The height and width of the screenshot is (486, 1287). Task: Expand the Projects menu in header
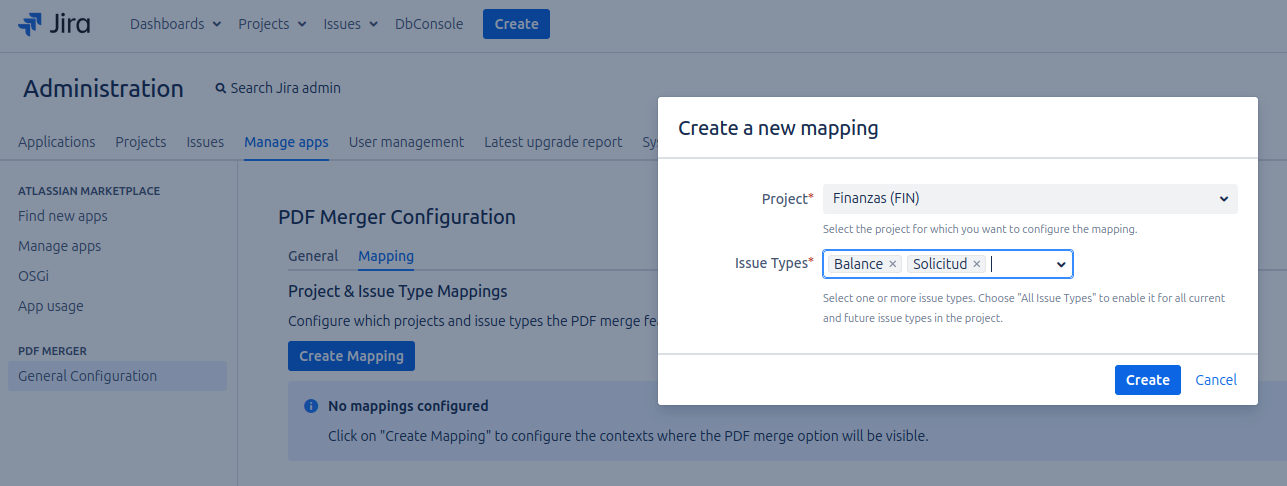point(272,24)
